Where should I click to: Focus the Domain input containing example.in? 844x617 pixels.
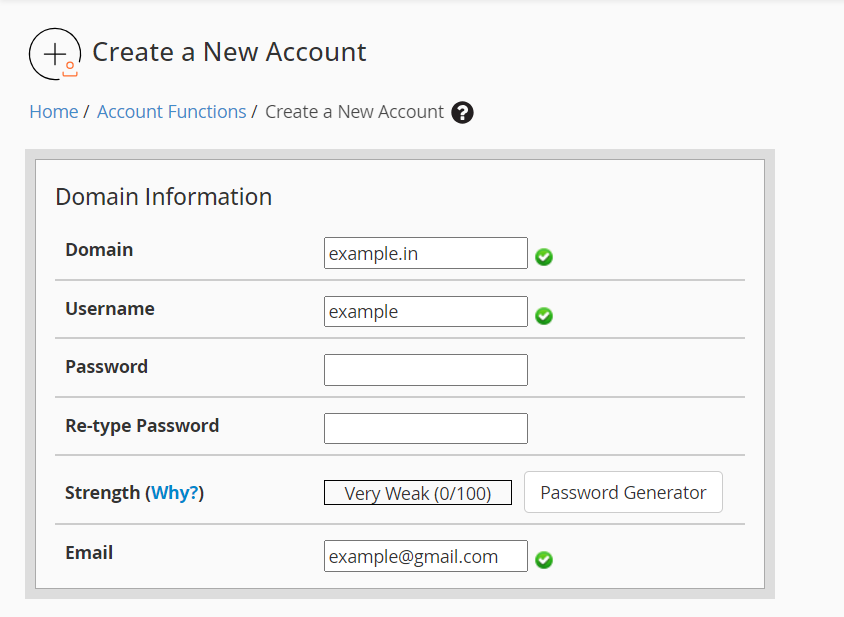click(x=425, y=253)
